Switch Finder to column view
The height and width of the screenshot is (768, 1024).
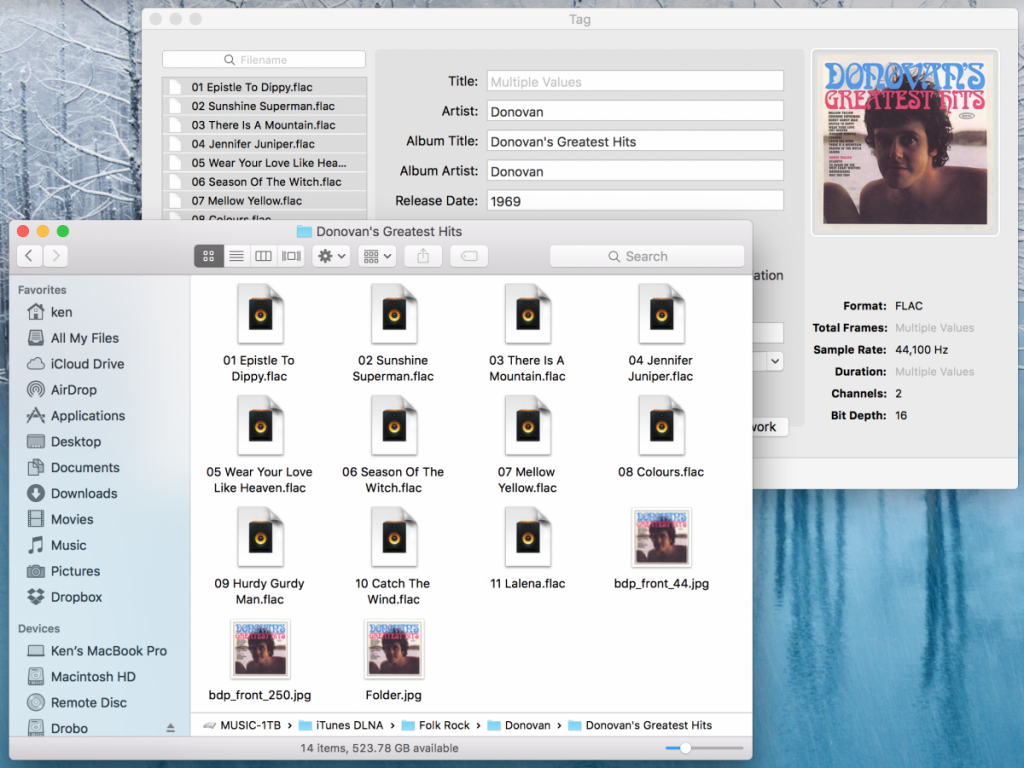click(x=263, y=256)
